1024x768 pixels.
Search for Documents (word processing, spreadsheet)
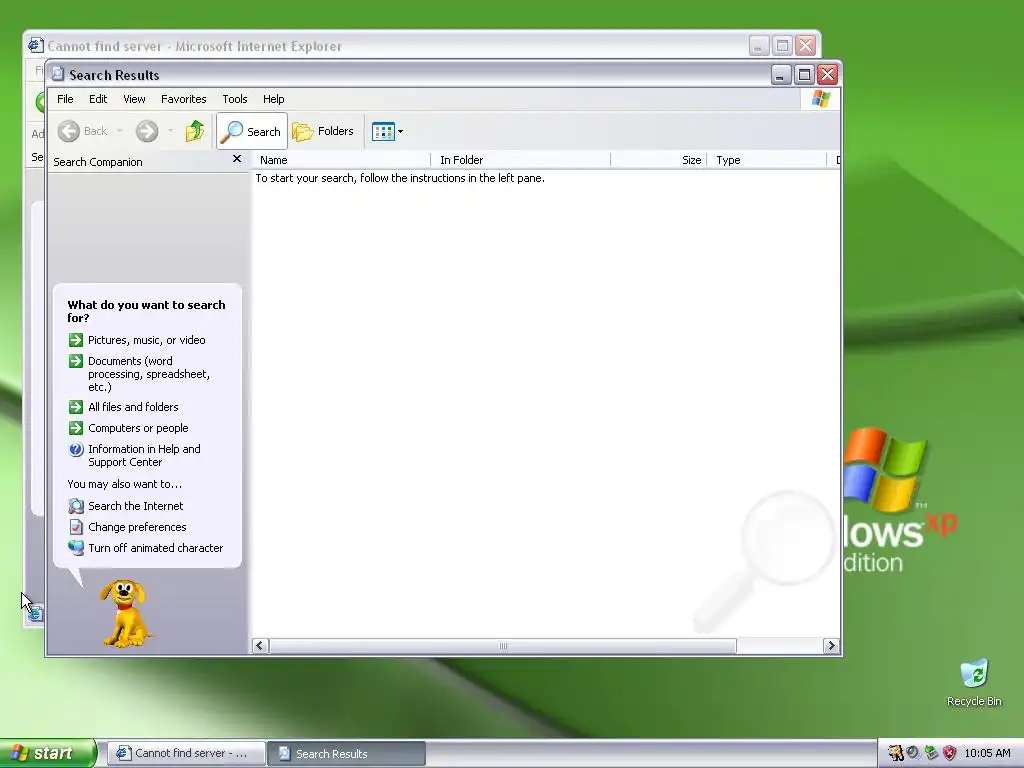(x=149, y=374)
